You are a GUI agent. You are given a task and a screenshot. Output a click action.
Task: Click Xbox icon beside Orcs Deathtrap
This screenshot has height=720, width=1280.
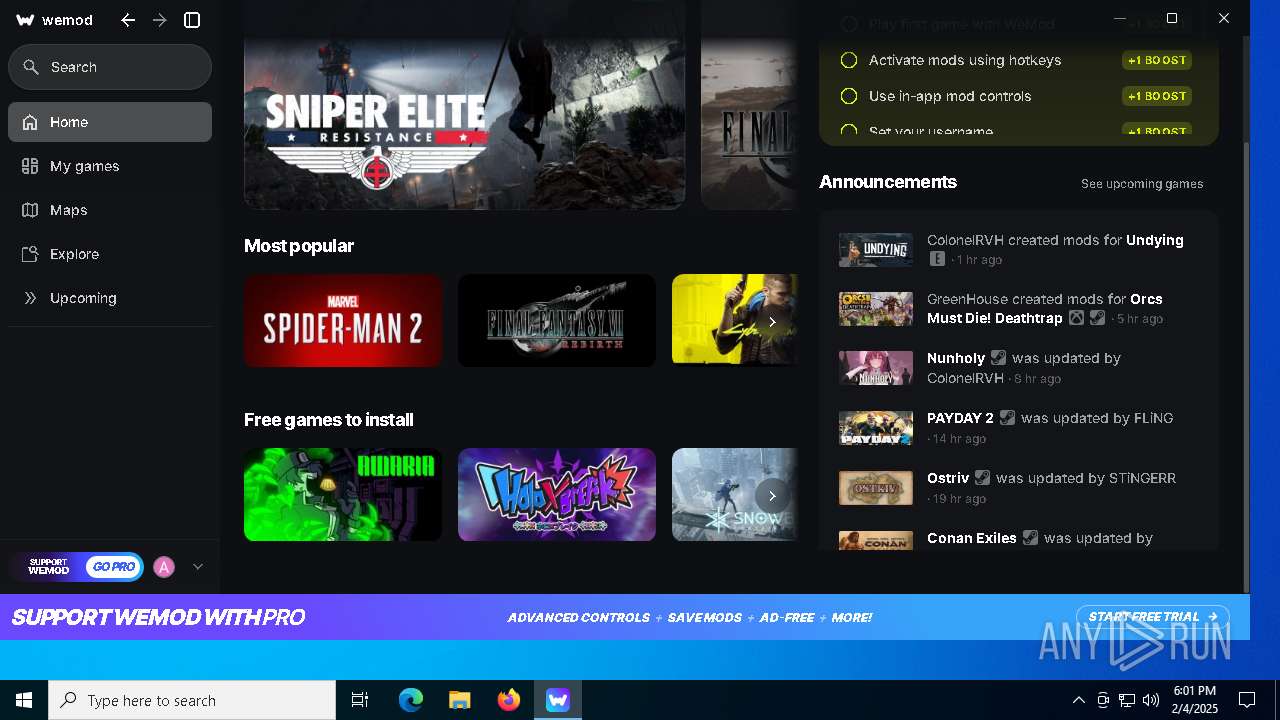(1076, 318)
